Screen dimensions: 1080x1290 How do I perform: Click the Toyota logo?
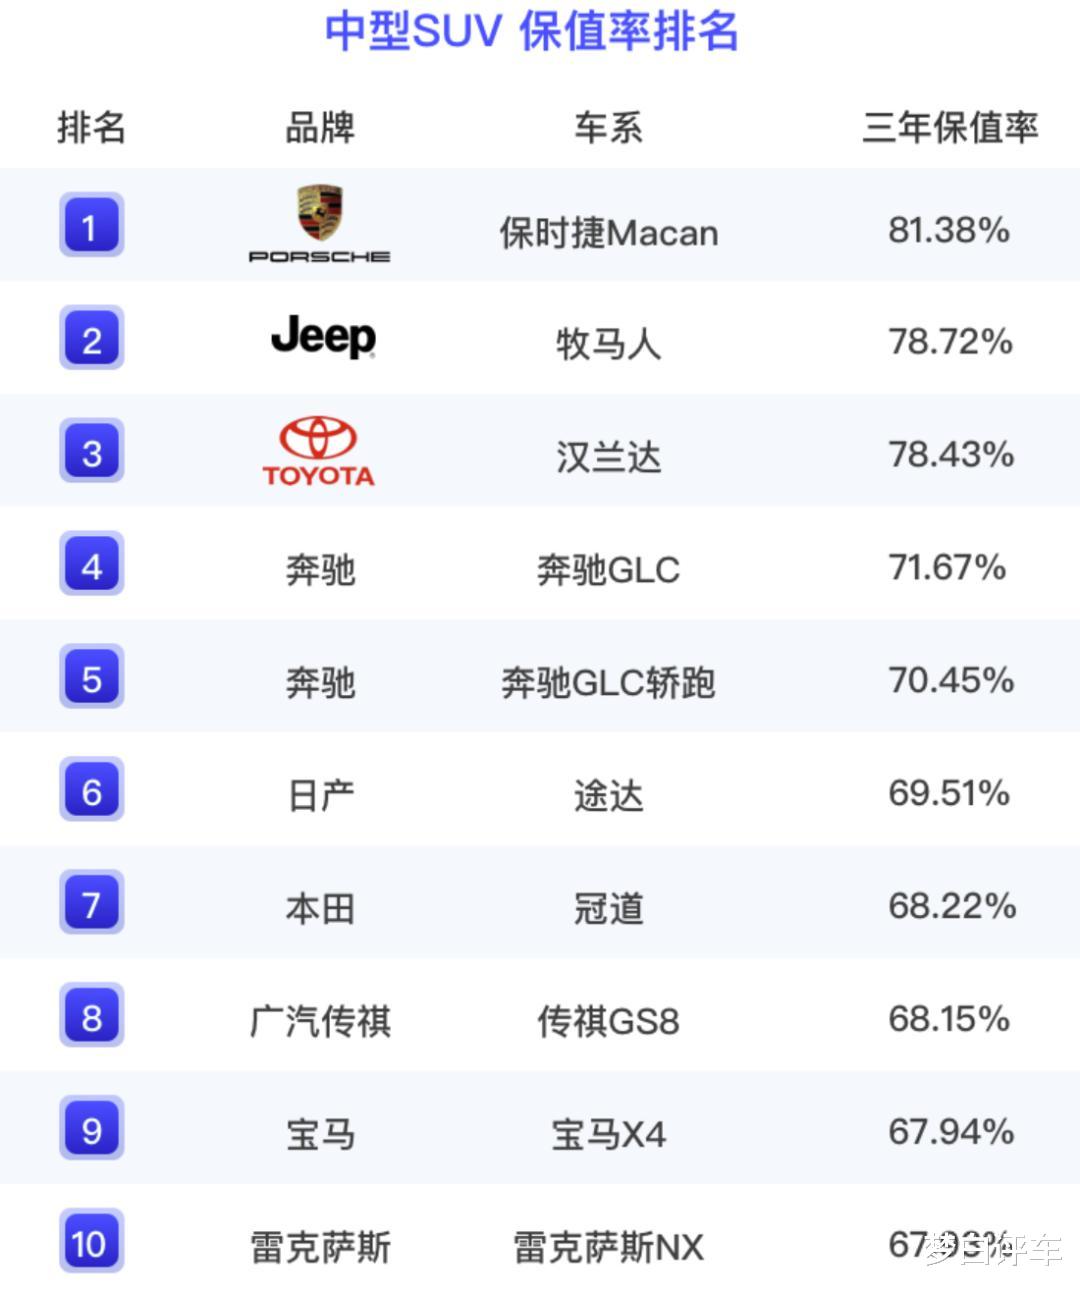(319, 452)
